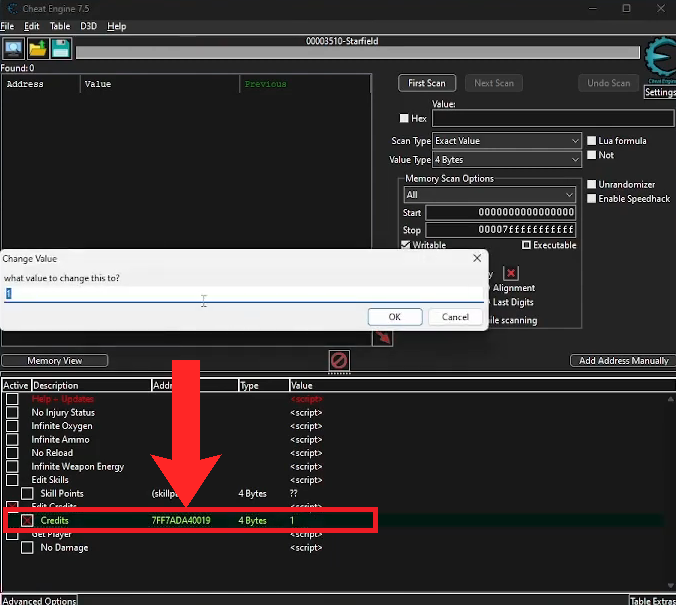Open the Table menu

(x=60, y=25)
